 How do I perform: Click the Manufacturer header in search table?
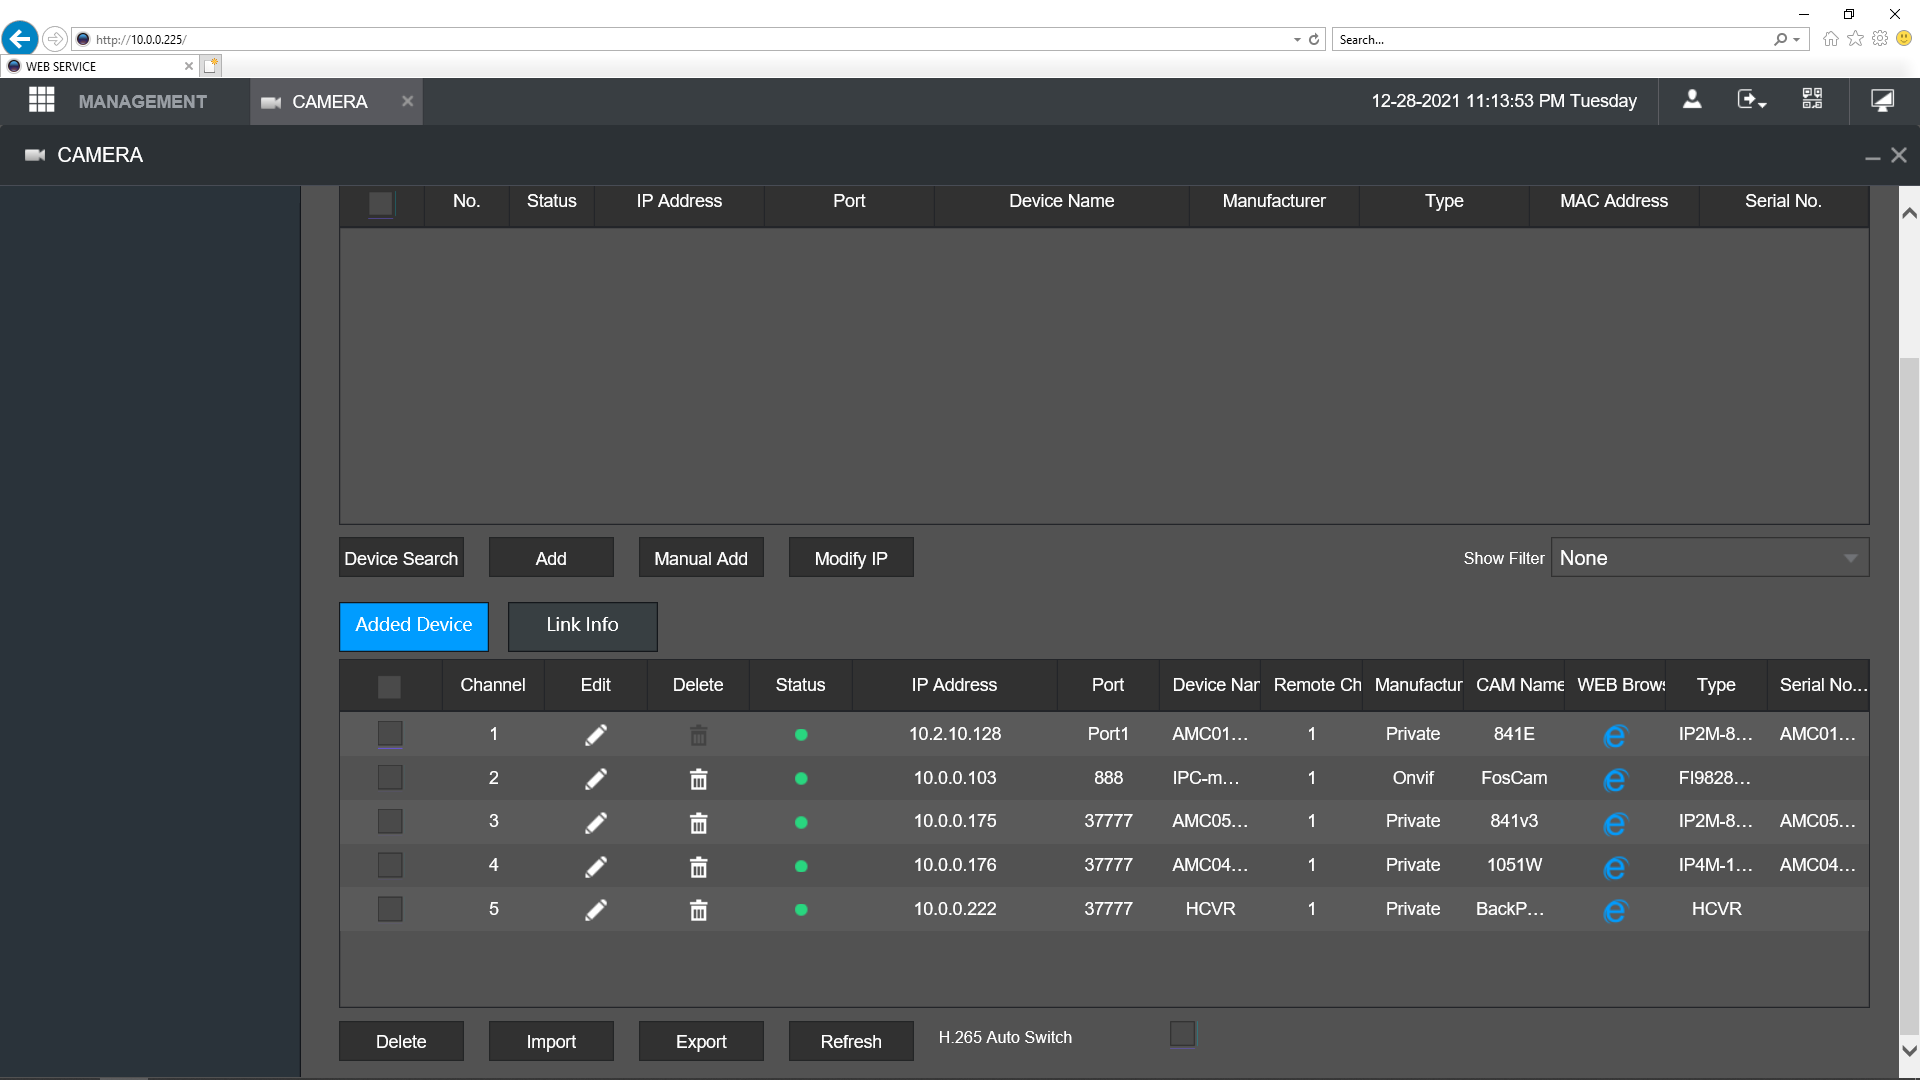point(1274,201)
